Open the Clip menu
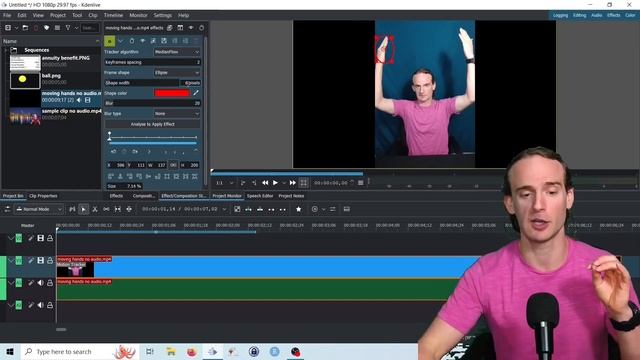The height and width of the screenshot is (360, 640). coord(93,15)
